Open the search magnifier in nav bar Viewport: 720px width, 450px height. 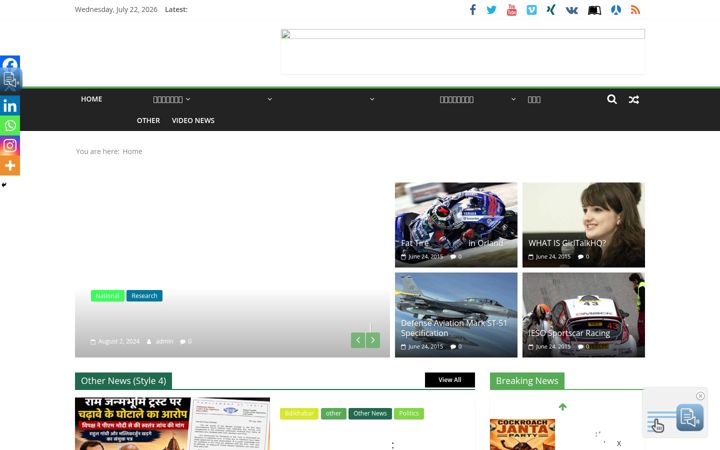click(x=612, y=99)
